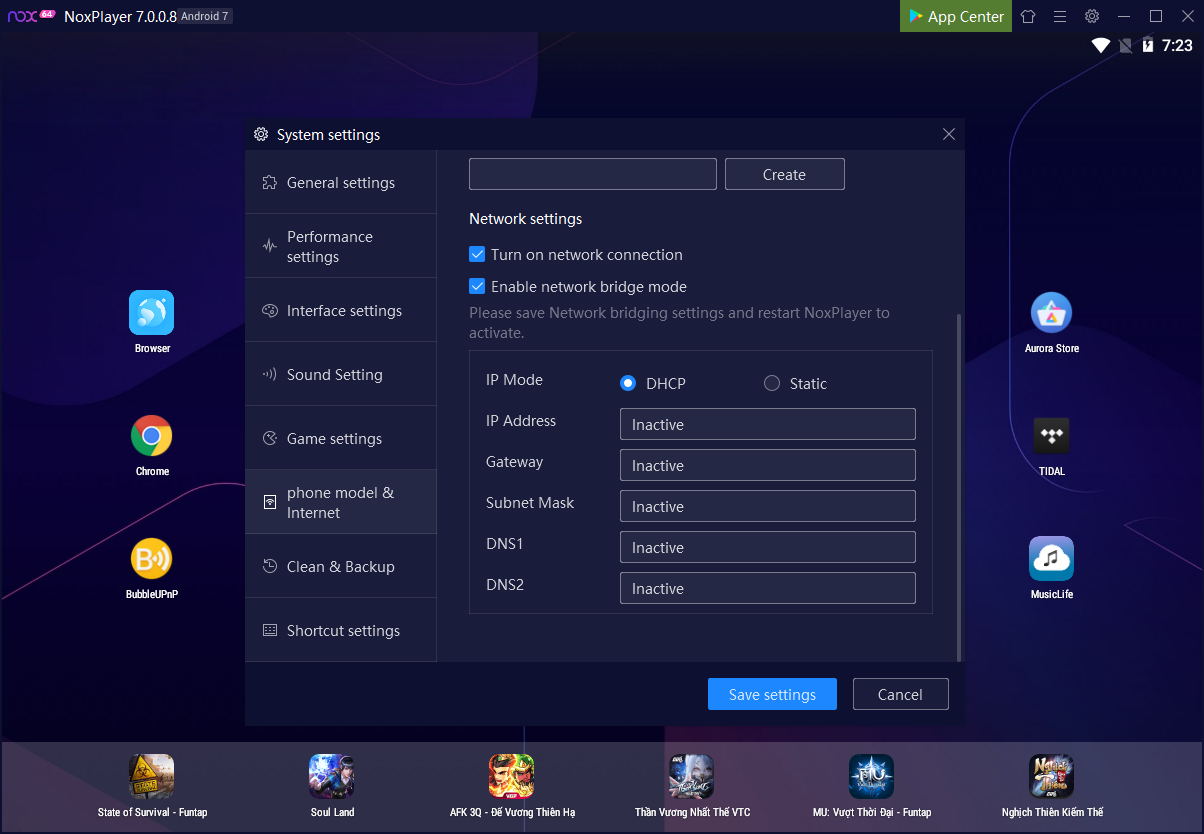Open Shortcut settings section
The height and width of the screenshot is (834, 1204).
pos(341,630)
